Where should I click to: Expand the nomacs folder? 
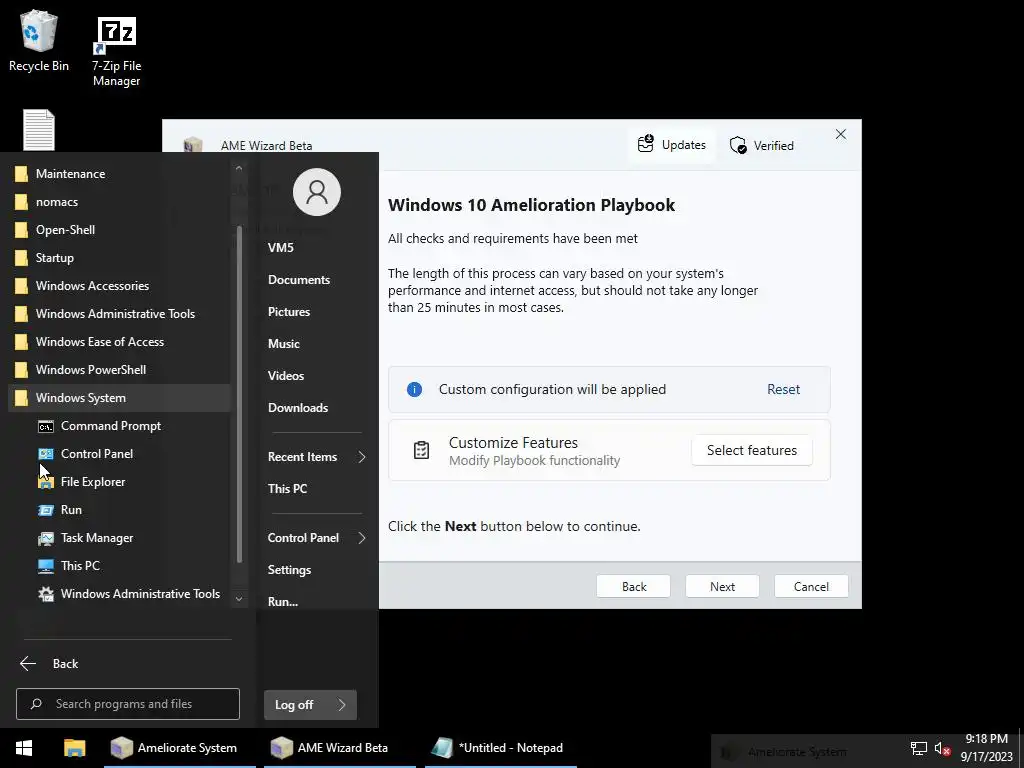click(x=120, y=202)
